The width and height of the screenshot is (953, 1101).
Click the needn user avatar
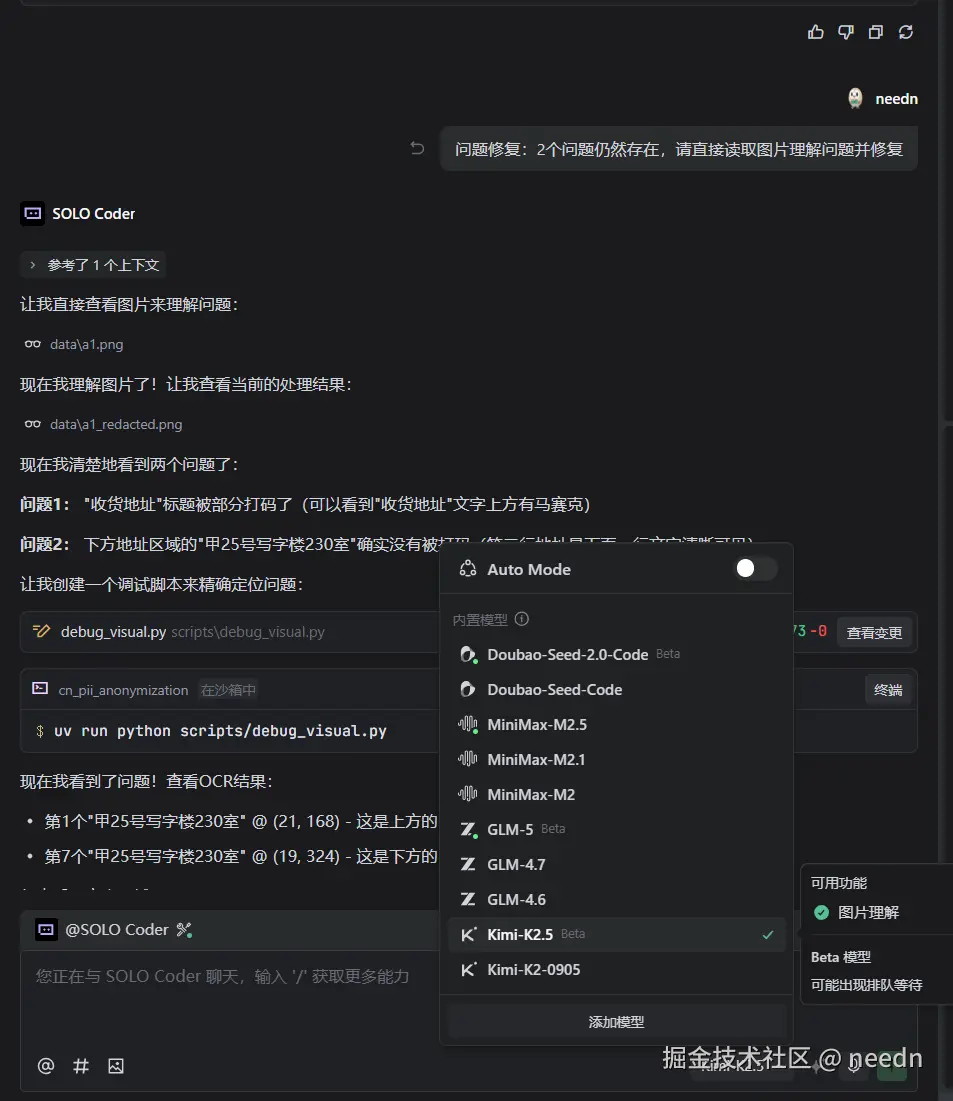pos(855,98)
